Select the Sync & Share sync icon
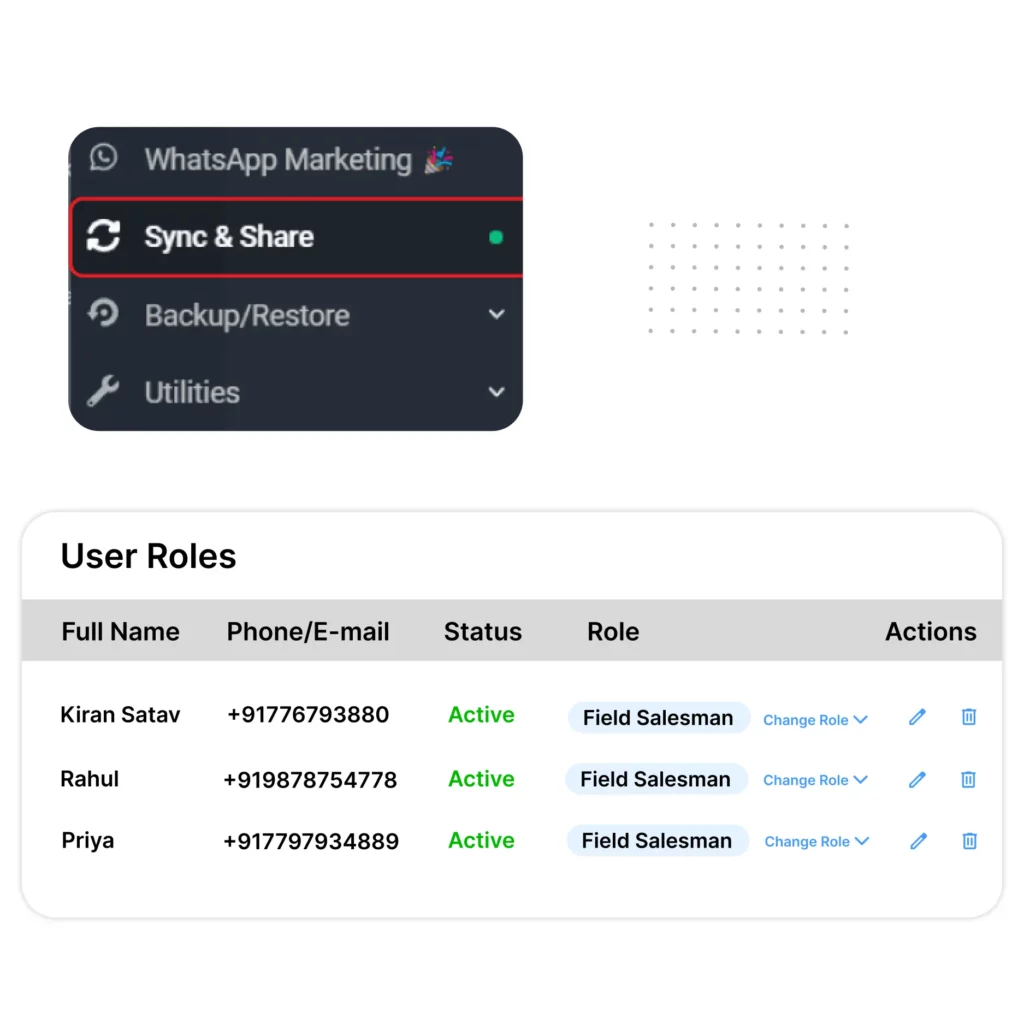Screen dimensions: 1024x1024 click(103, 237)
